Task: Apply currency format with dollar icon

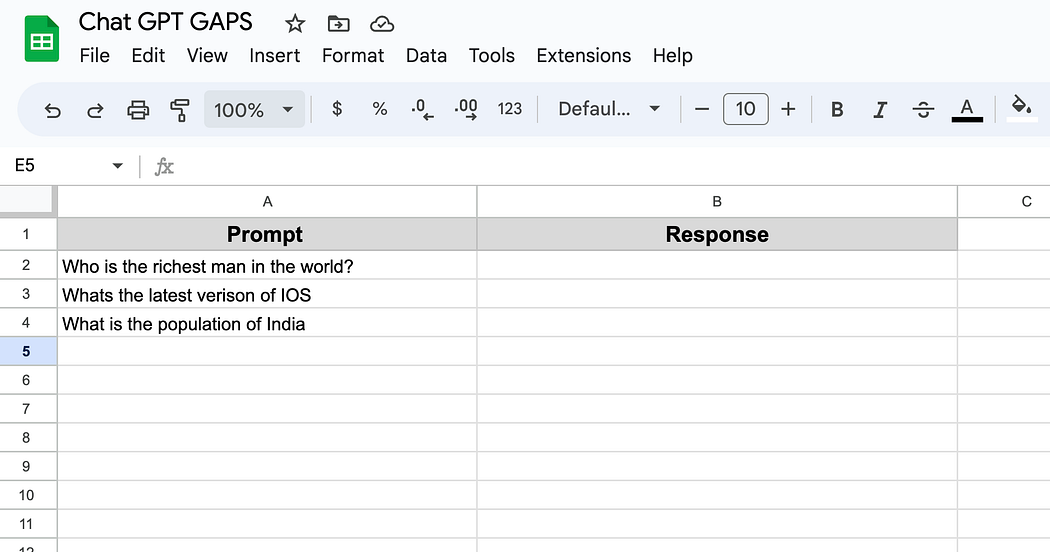Action: pos(337,109)
